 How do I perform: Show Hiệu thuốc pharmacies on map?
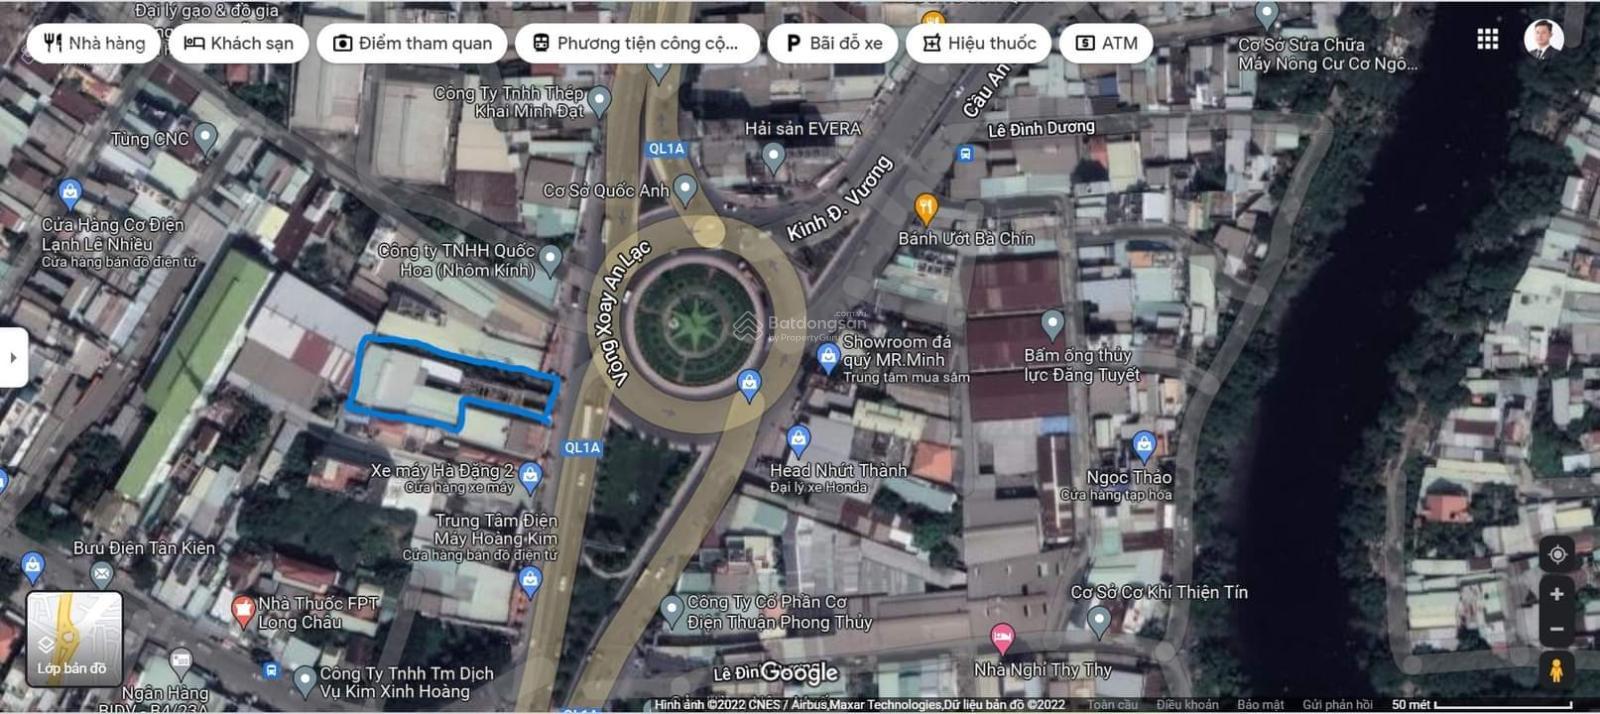978,43
